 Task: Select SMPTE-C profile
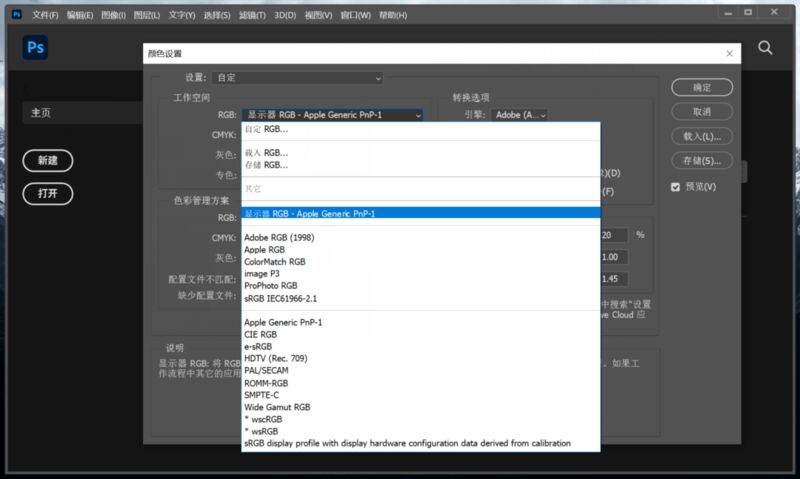point(421,395)
